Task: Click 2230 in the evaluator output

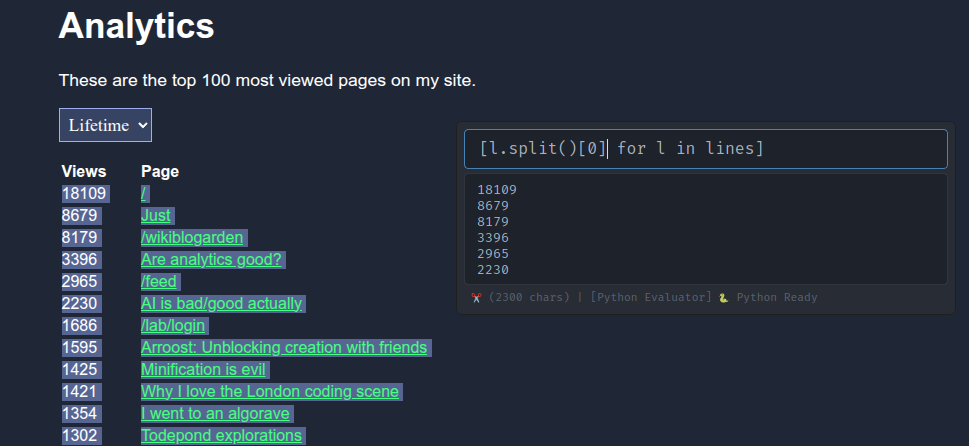Action: point(493,270)
